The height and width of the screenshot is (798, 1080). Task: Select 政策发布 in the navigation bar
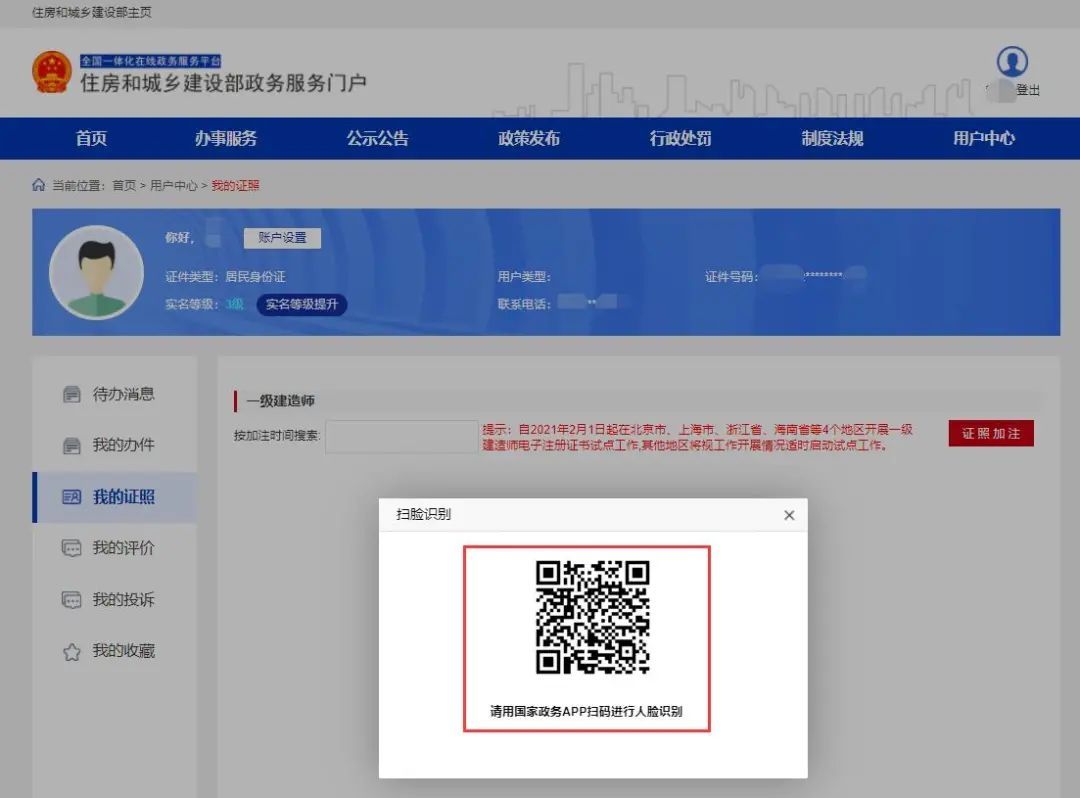click(529, 139)
